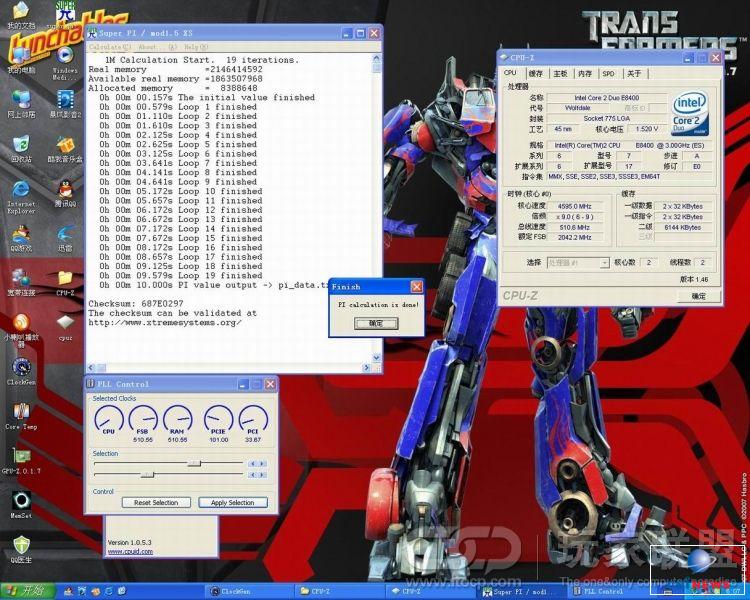Open the CPU-Z folder taskbar button
This screenshot has width=750, height=600.
(x=339, y=592)
